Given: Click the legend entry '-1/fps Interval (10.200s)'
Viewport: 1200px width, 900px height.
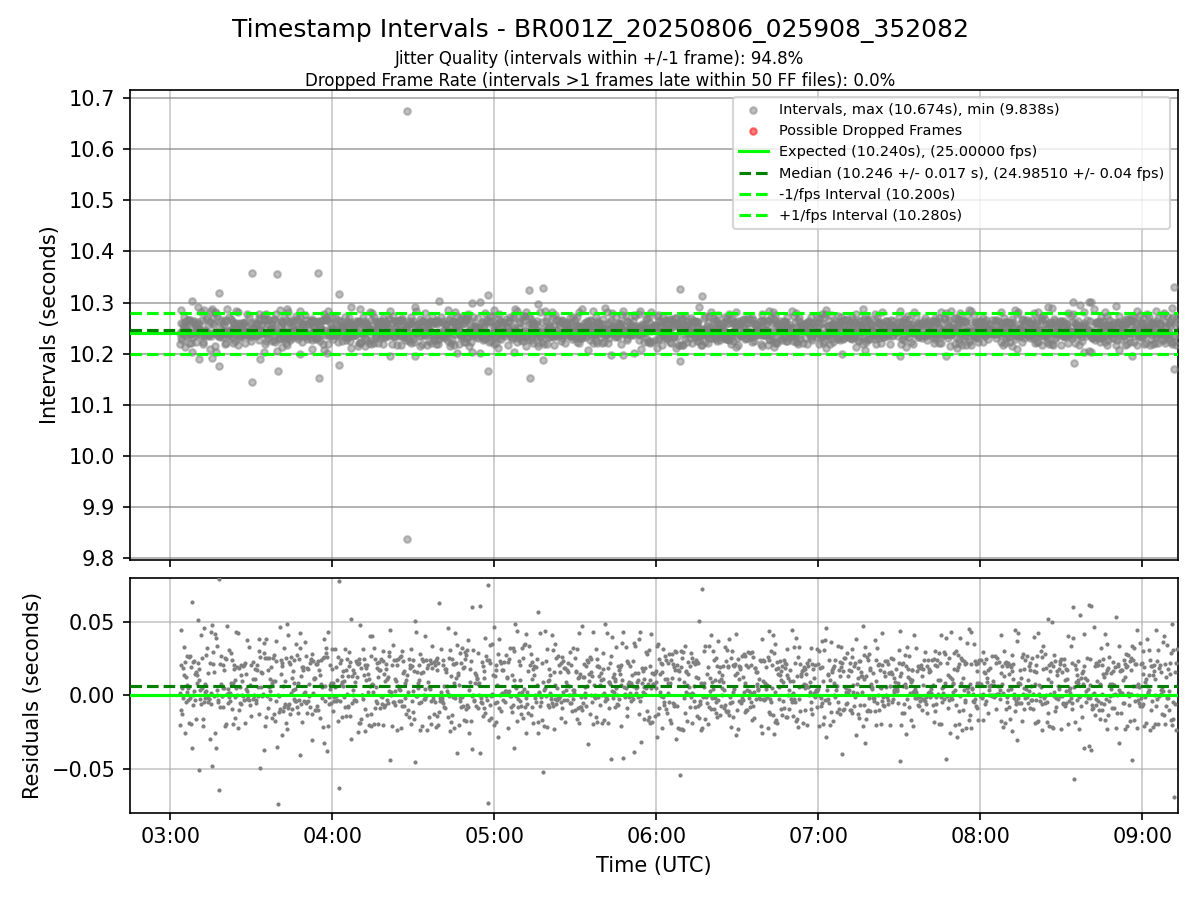Looking at the screenshot, I should point(866,193).
